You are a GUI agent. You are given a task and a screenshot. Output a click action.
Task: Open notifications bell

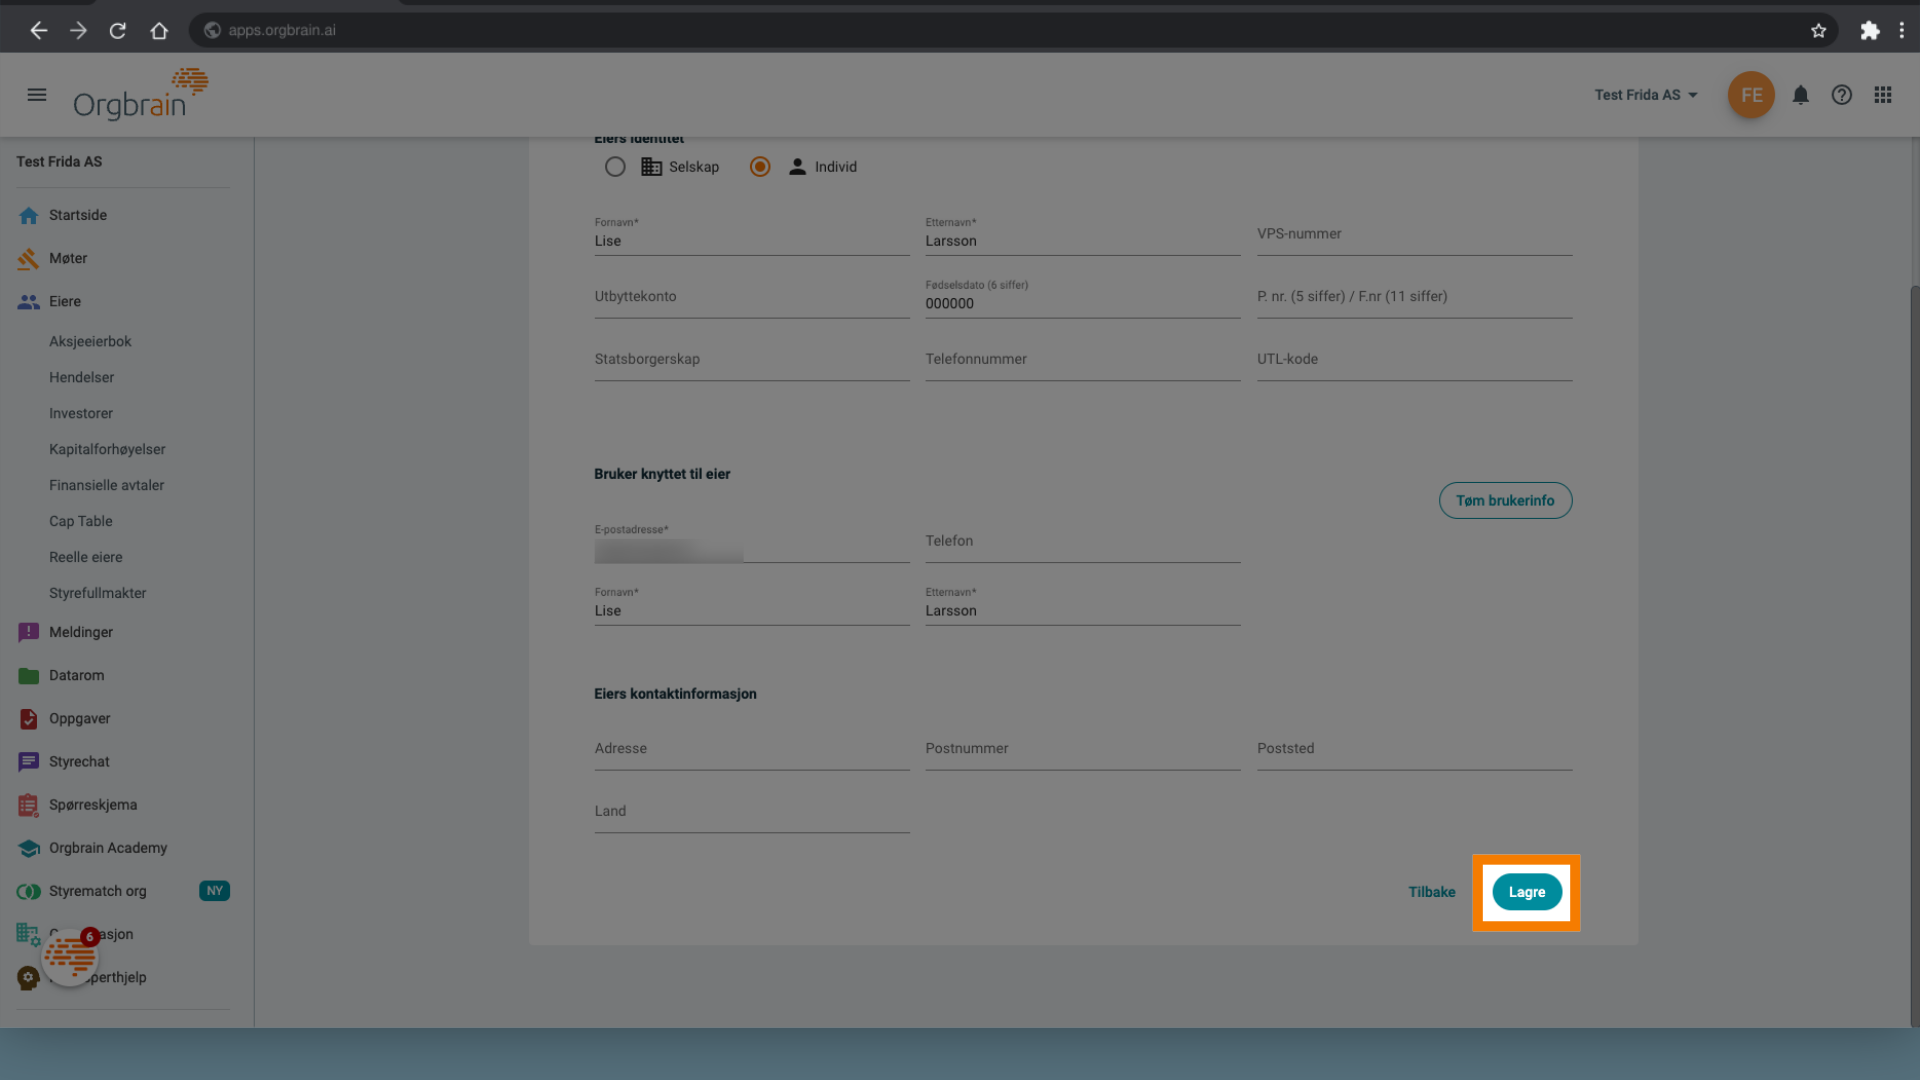1800,95
